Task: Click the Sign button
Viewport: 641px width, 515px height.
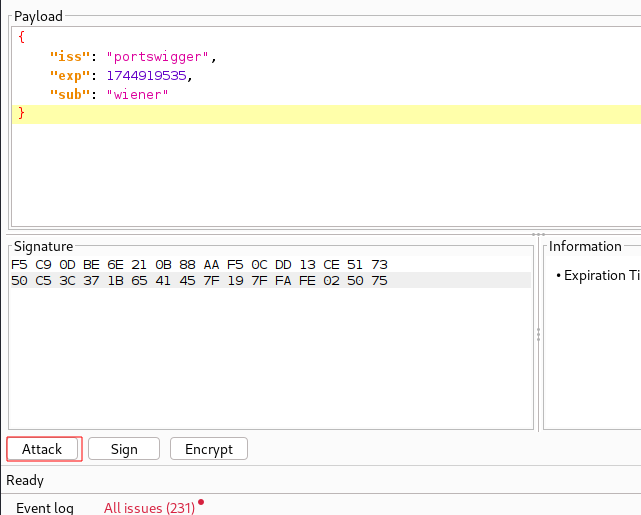Action: (124, 449)
